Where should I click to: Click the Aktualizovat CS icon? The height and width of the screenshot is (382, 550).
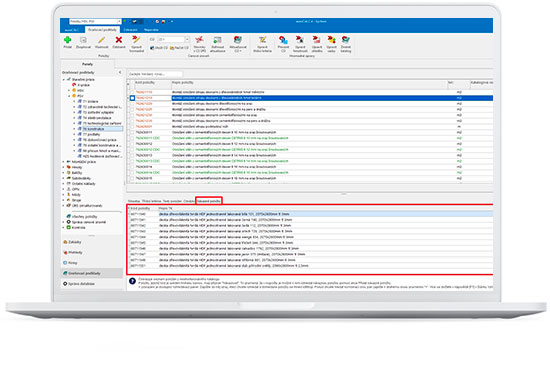click(238, 40)
